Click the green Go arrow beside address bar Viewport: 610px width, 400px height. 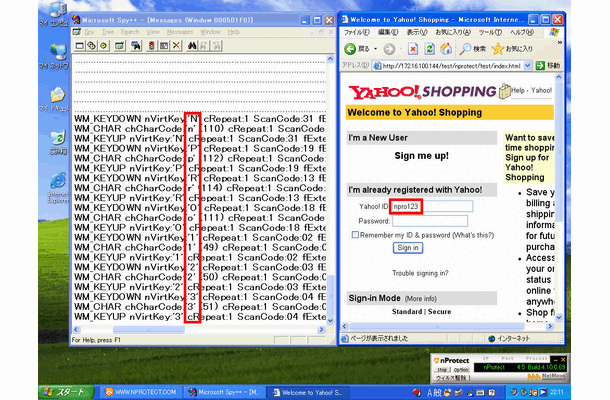(x=540, y=65)
